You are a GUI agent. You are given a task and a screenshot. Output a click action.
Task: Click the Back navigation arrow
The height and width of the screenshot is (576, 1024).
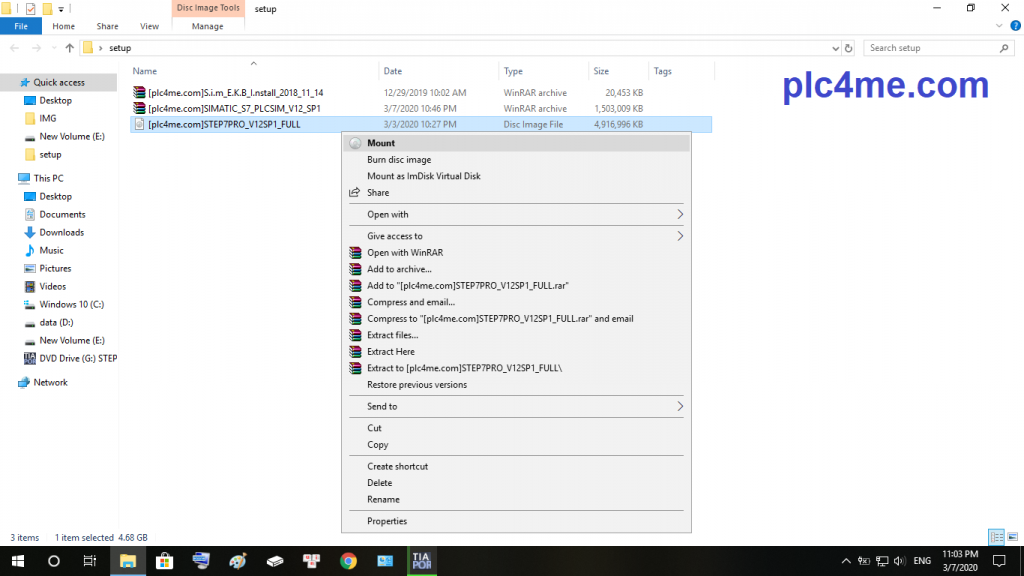(14, 48)
